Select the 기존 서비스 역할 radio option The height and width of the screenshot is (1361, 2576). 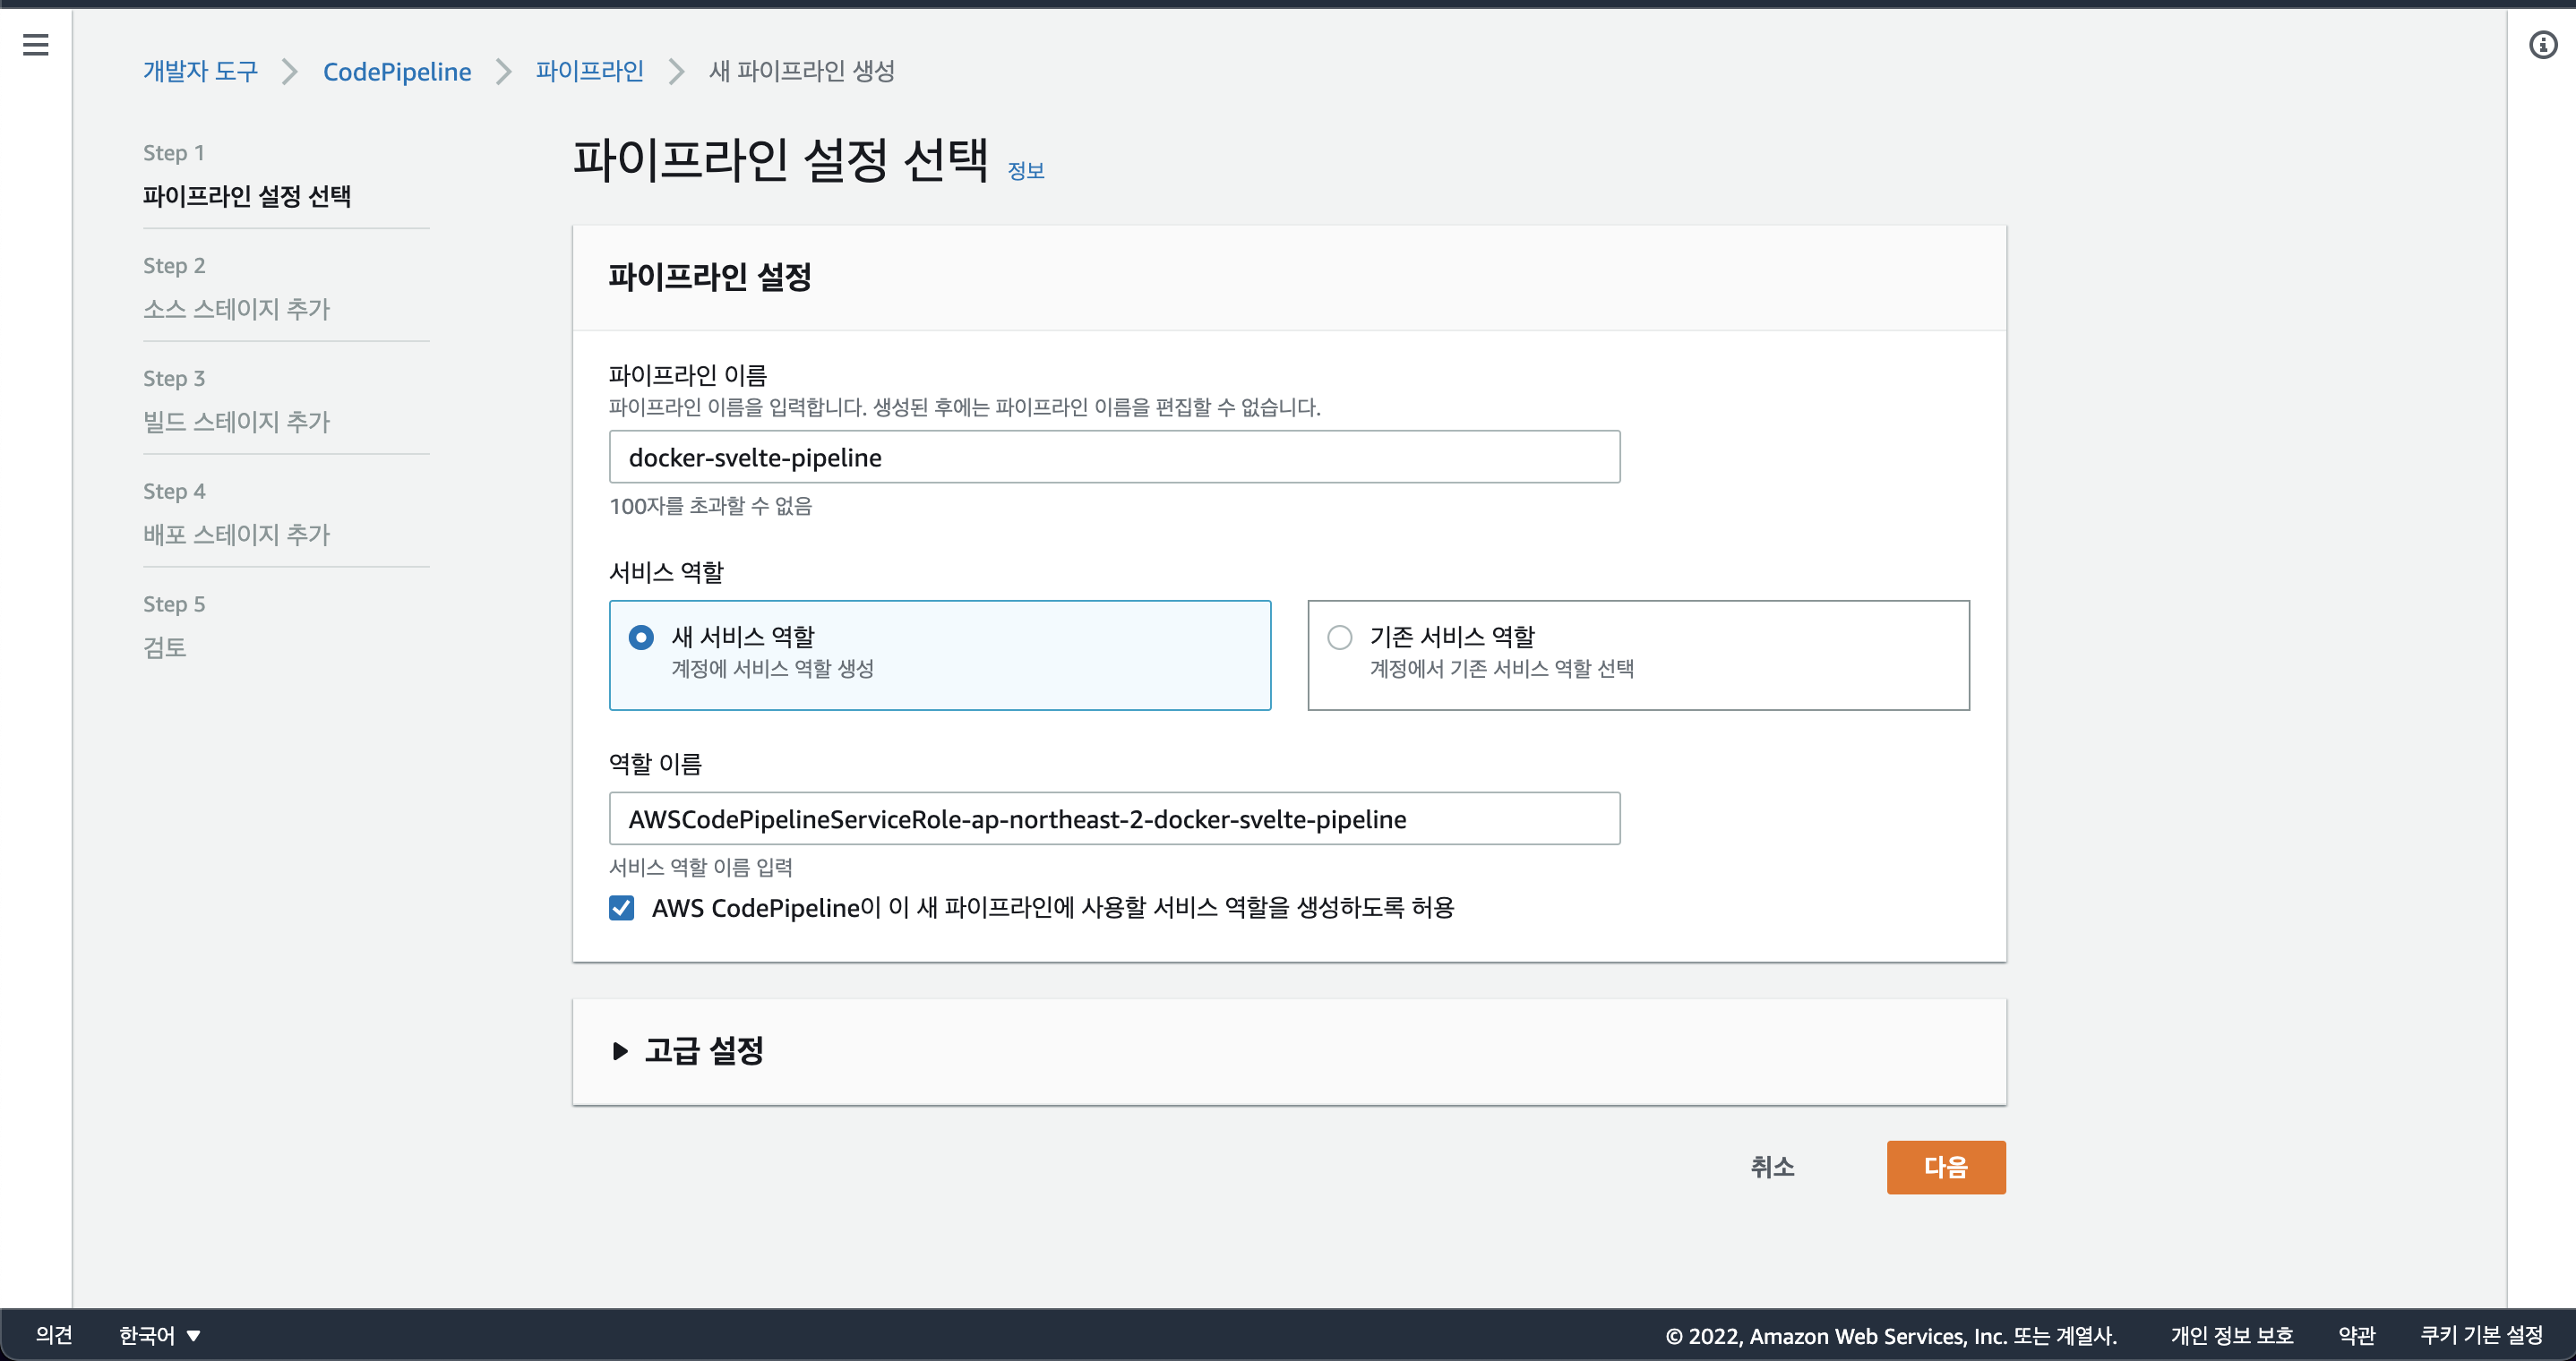pos(1339,637)
